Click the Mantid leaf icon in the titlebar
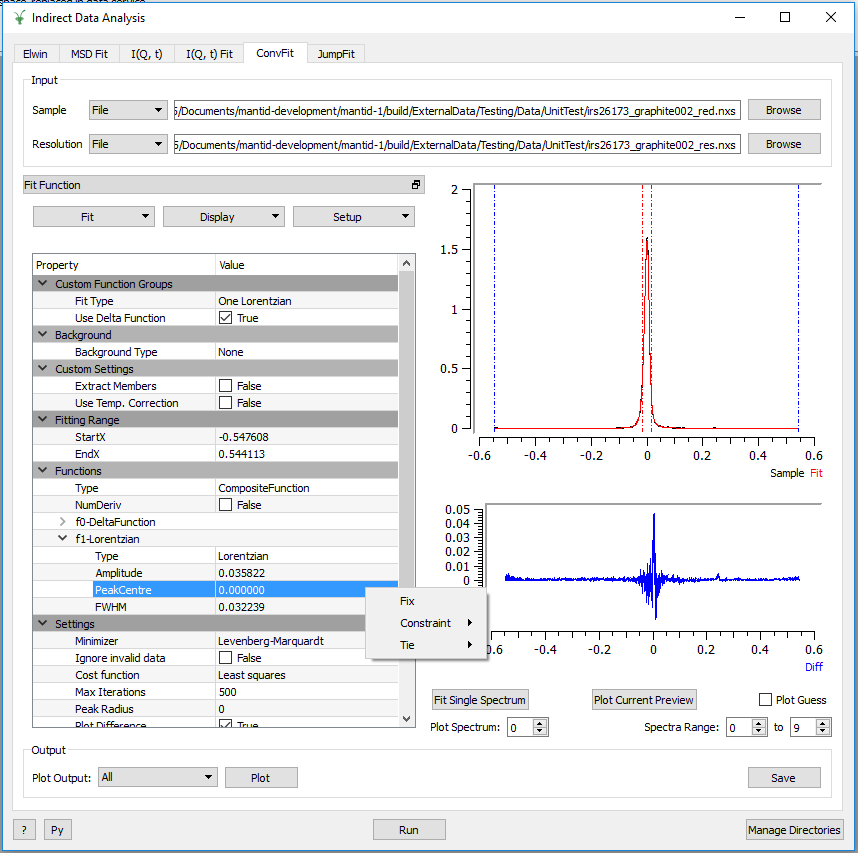This screenshot has width=858, height=853. pos(18,18)
